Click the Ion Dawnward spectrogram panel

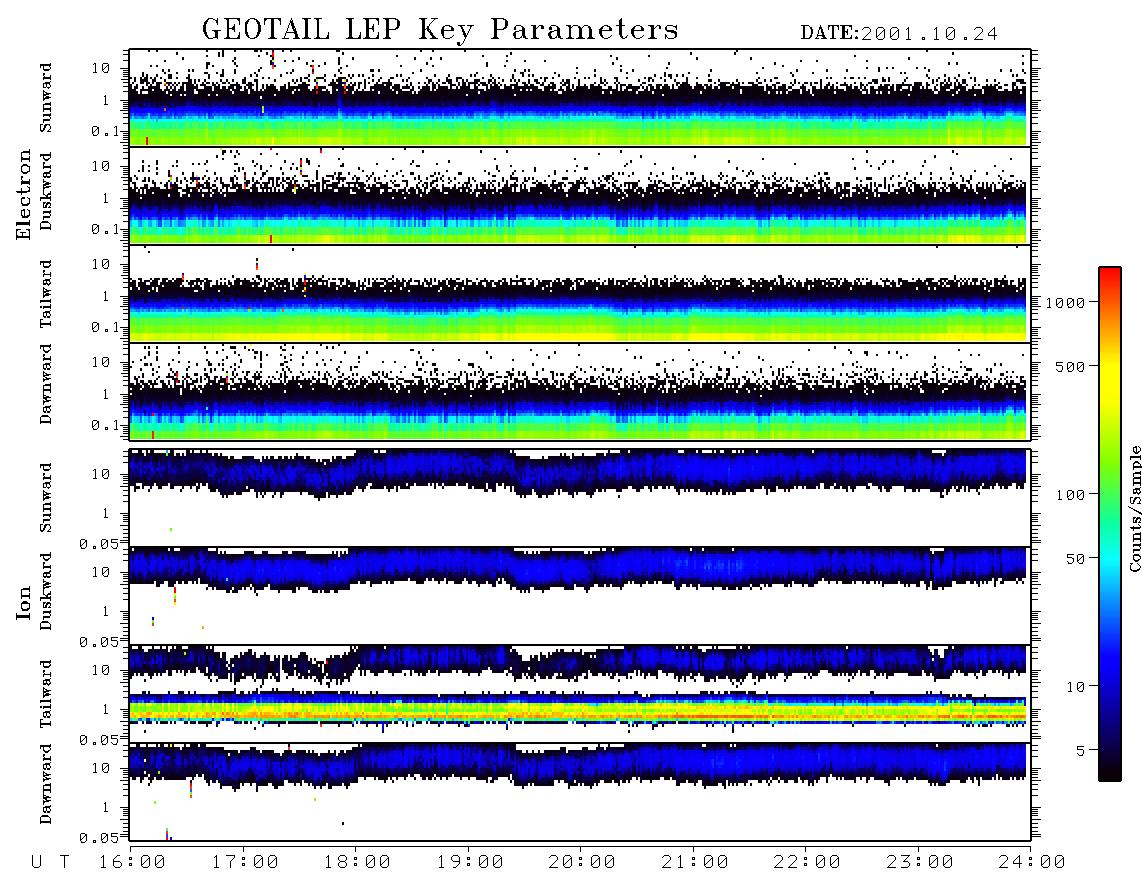[580, 791]
